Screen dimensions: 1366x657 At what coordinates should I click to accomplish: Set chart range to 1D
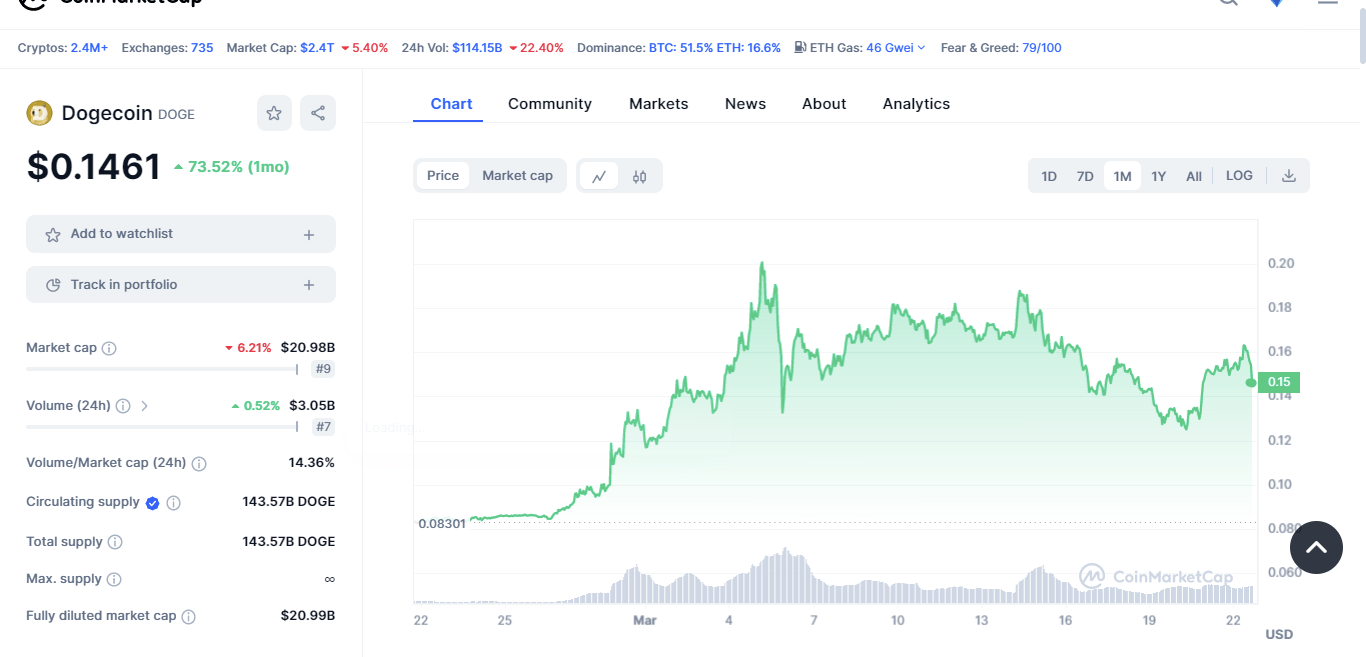tap(1049, 176)
